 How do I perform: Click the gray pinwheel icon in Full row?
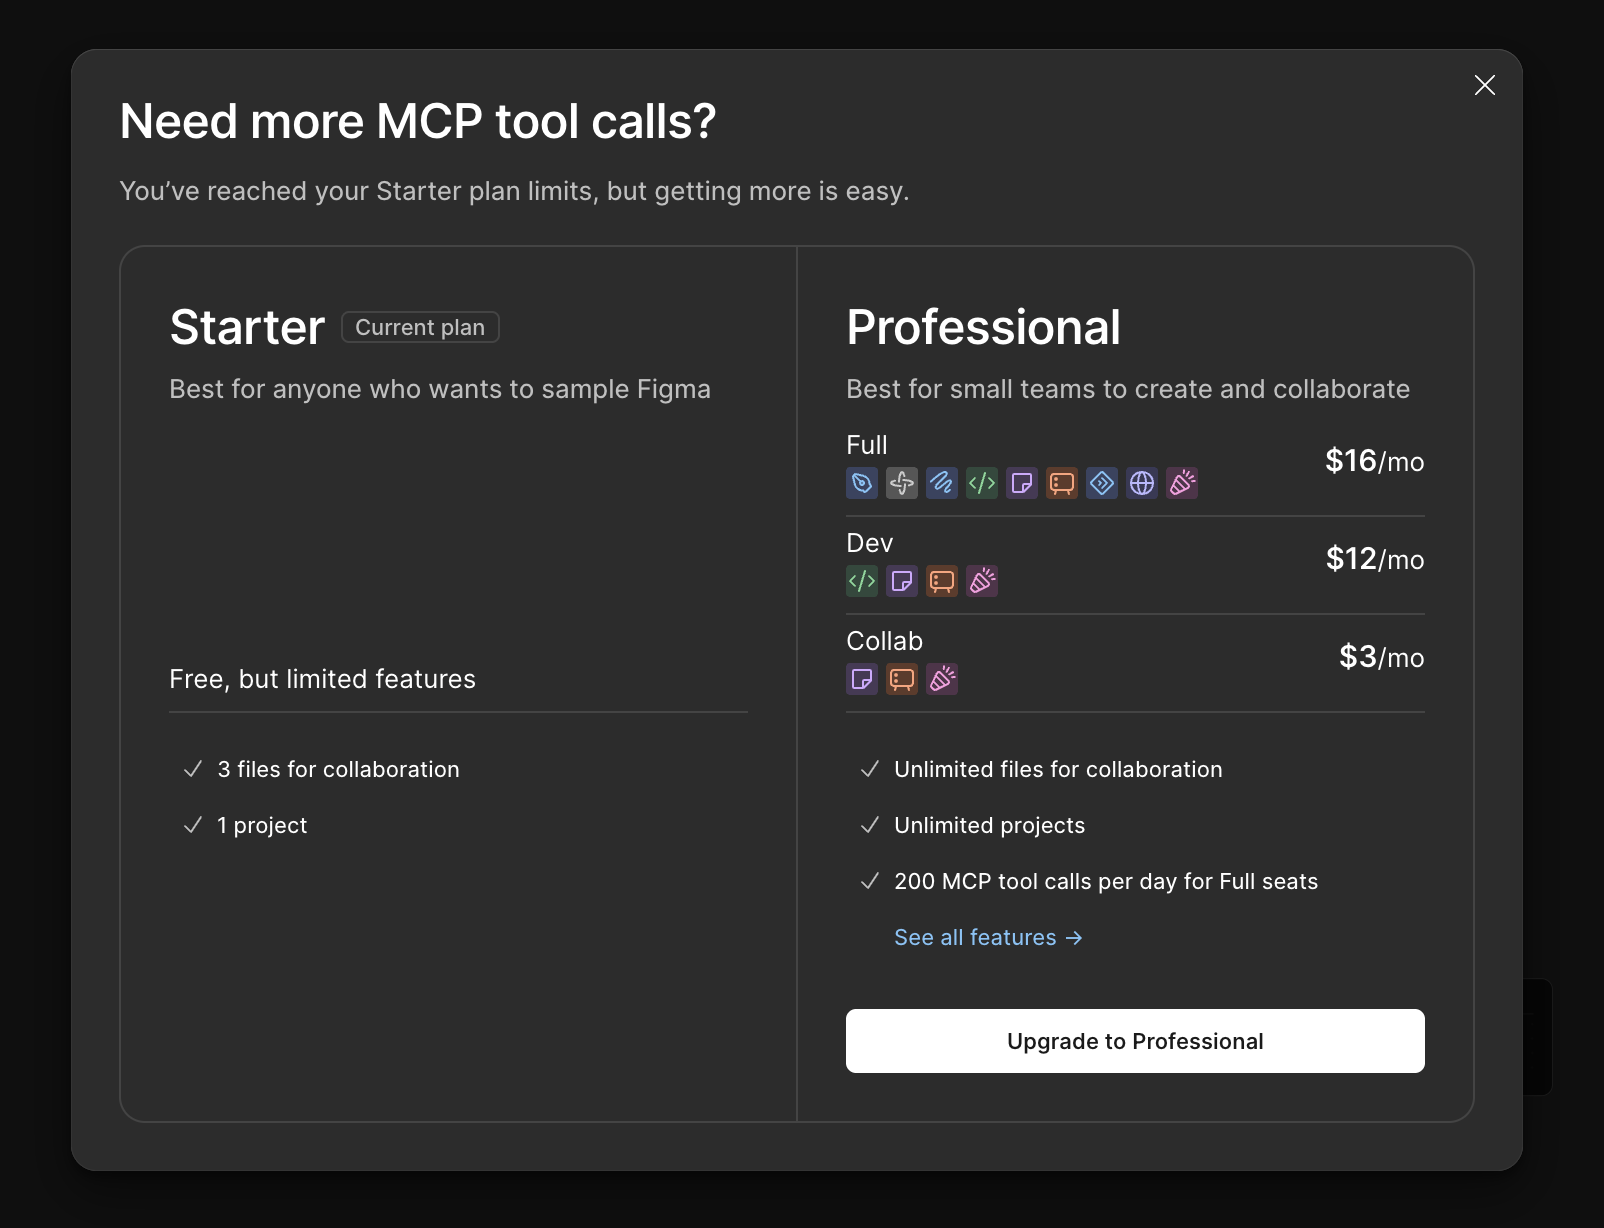coord(902,483)
